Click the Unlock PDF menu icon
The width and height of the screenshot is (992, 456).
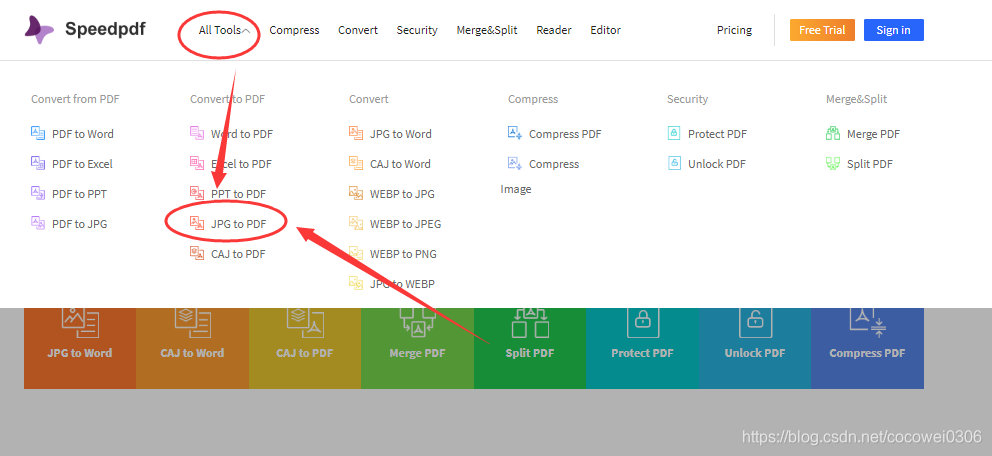[674, 163]
